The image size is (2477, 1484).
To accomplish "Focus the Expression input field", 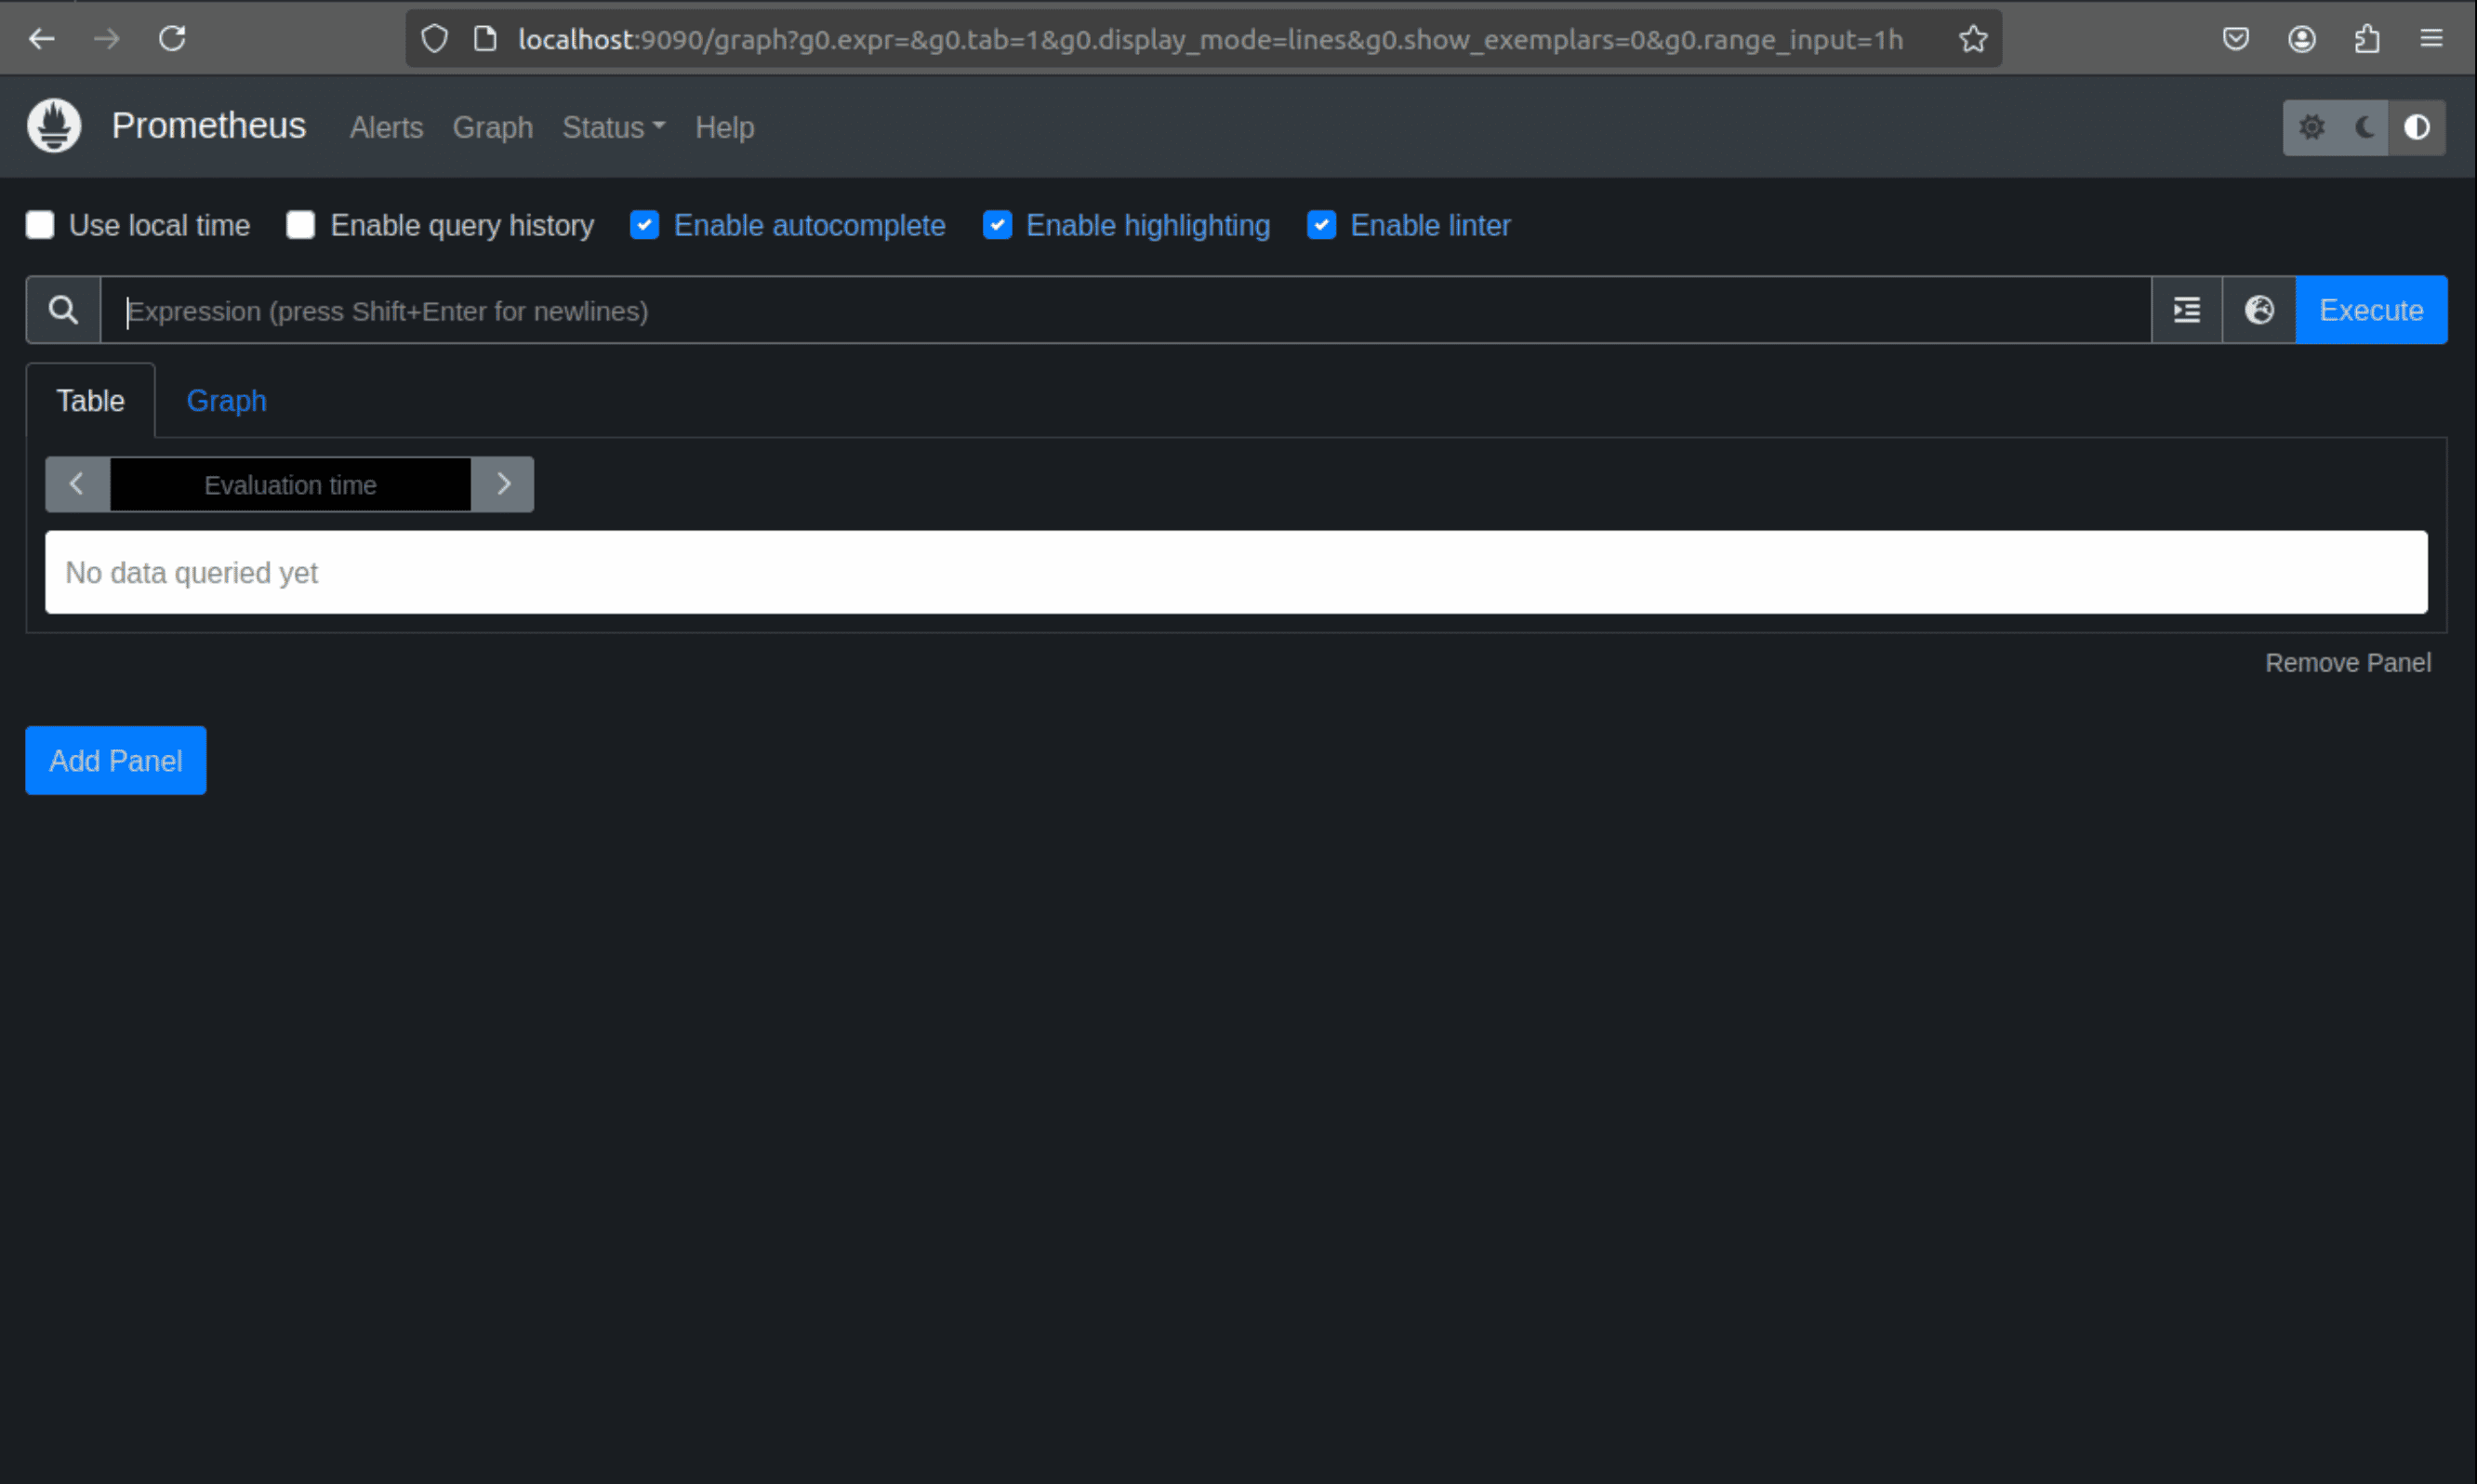I will tap(1126, 310).
